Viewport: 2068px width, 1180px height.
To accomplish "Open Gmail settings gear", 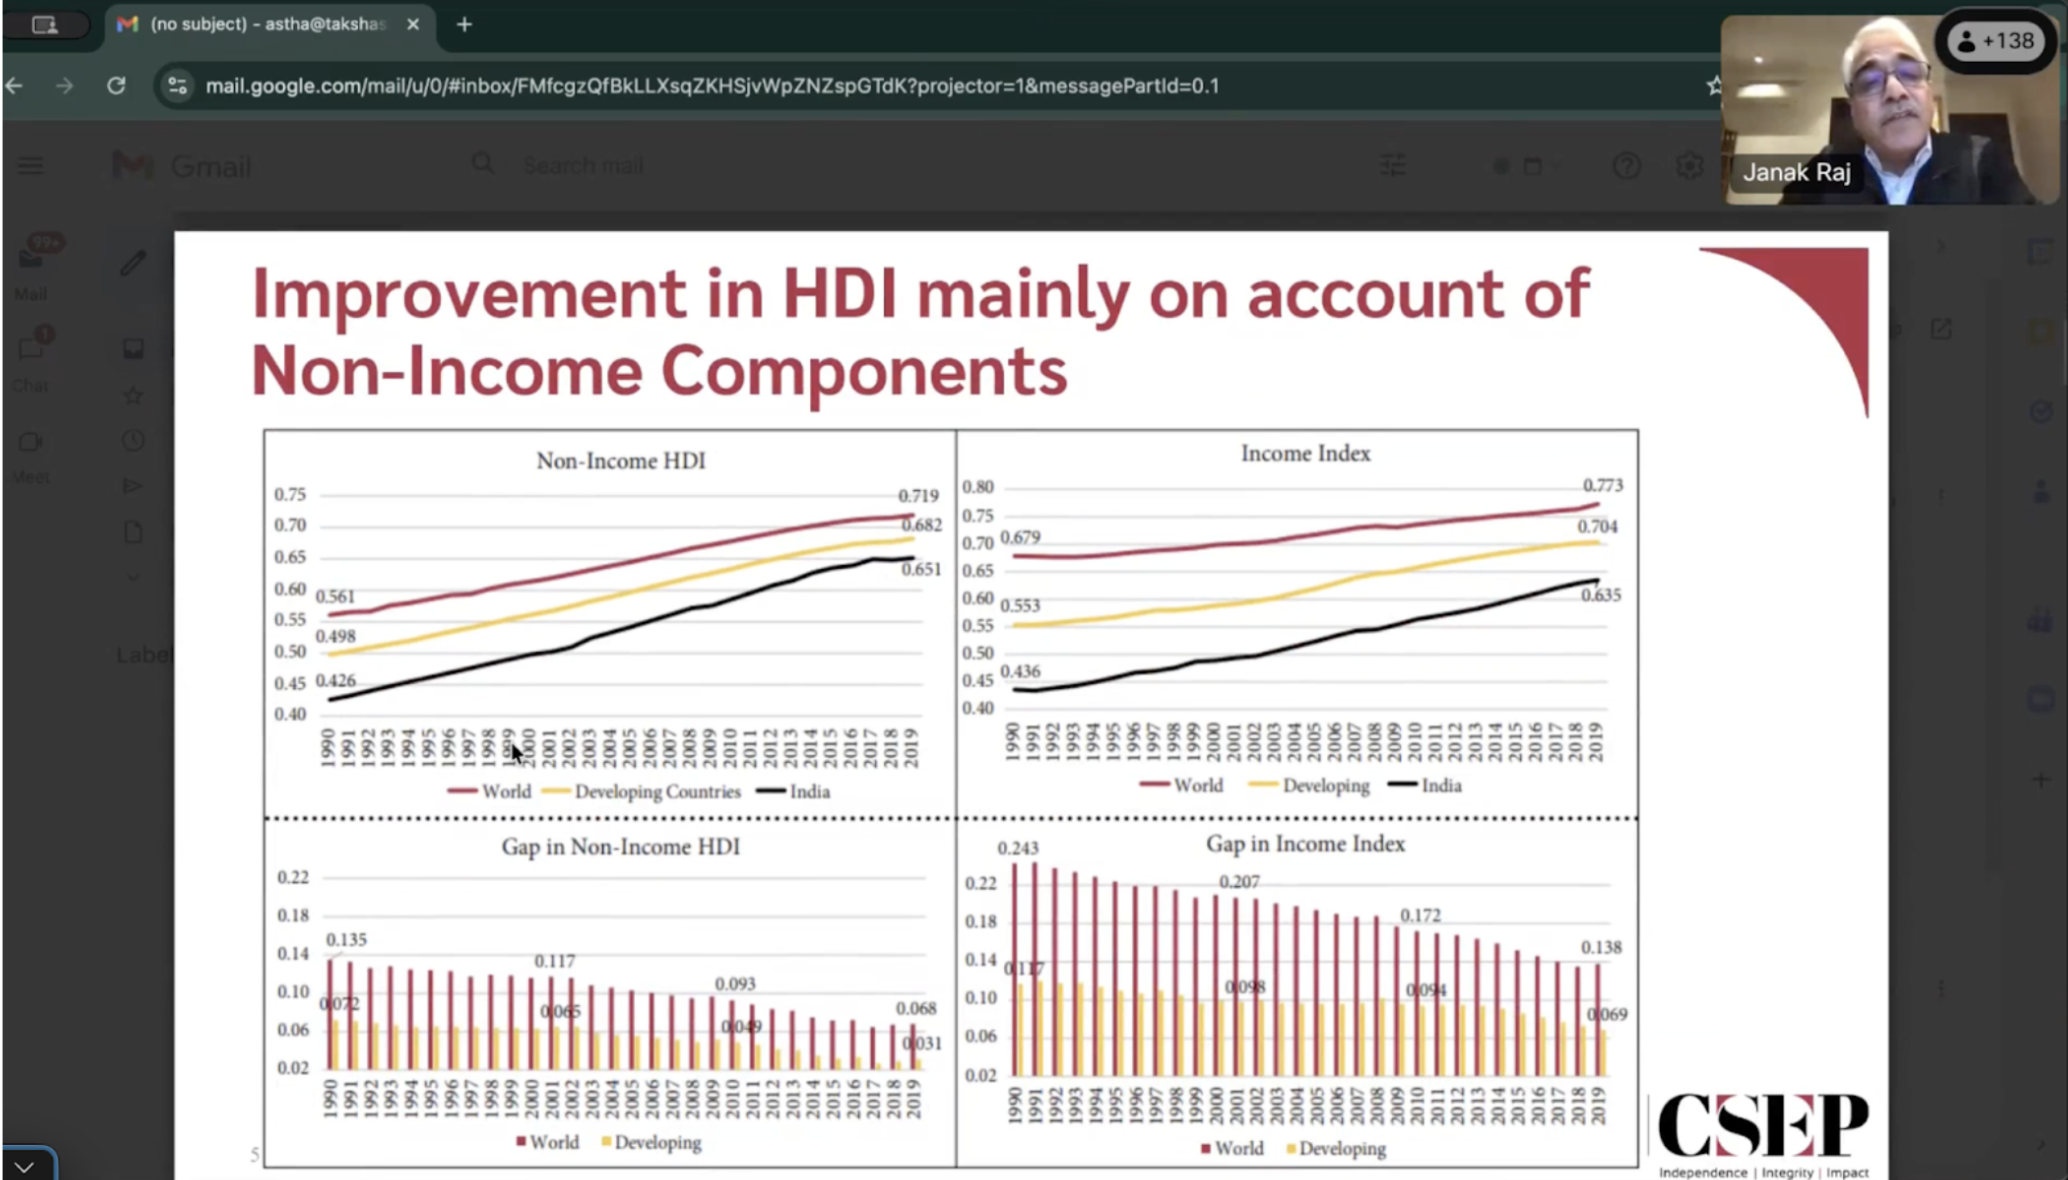I will click(1689, 166).
